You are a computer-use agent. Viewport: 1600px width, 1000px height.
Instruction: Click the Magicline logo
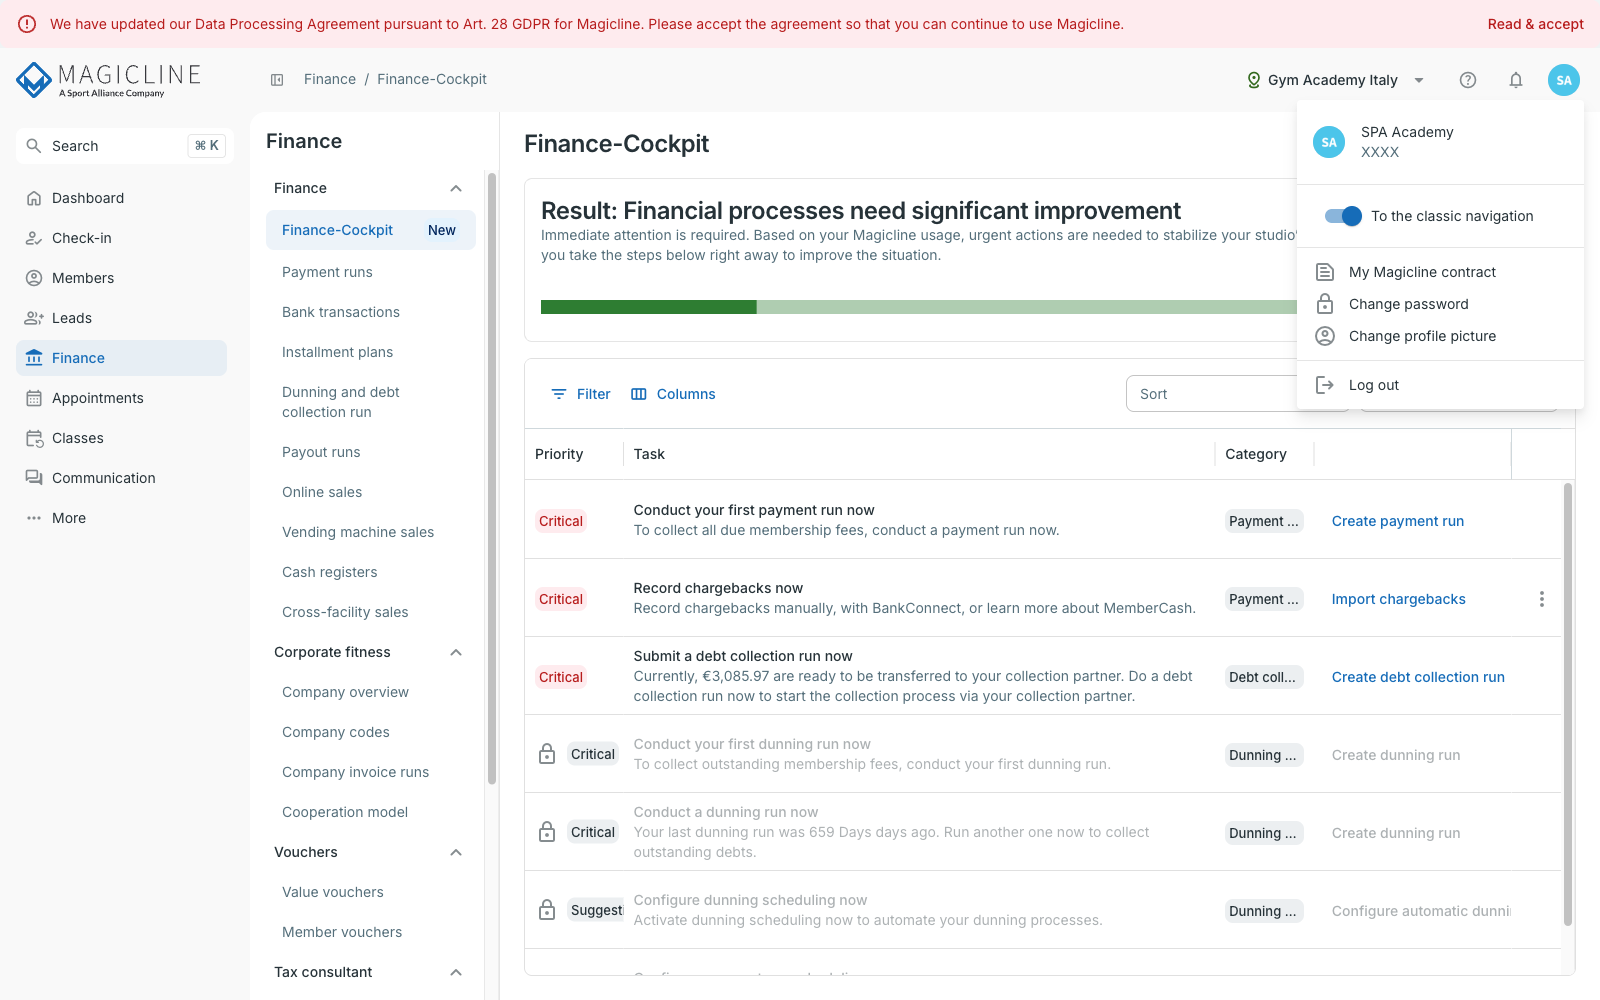[x=109, y=80]
